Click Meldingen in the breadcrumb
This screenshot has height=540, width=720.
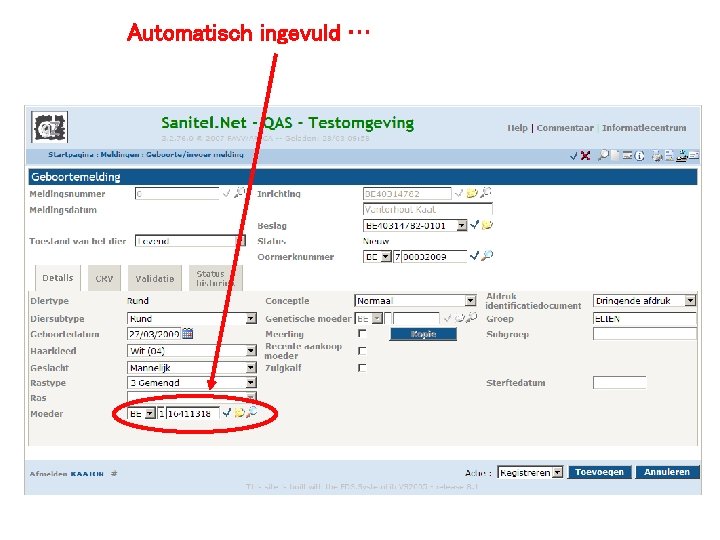point(119,154)
